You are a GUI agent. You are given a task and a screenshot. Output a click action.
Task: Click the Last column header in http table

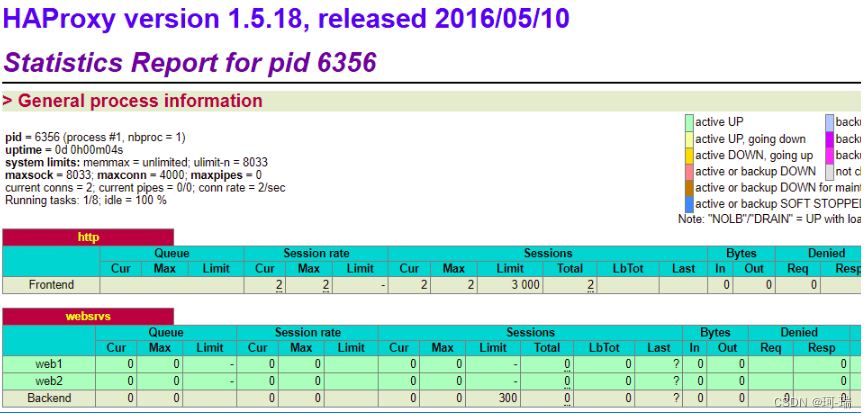(683, 269)
